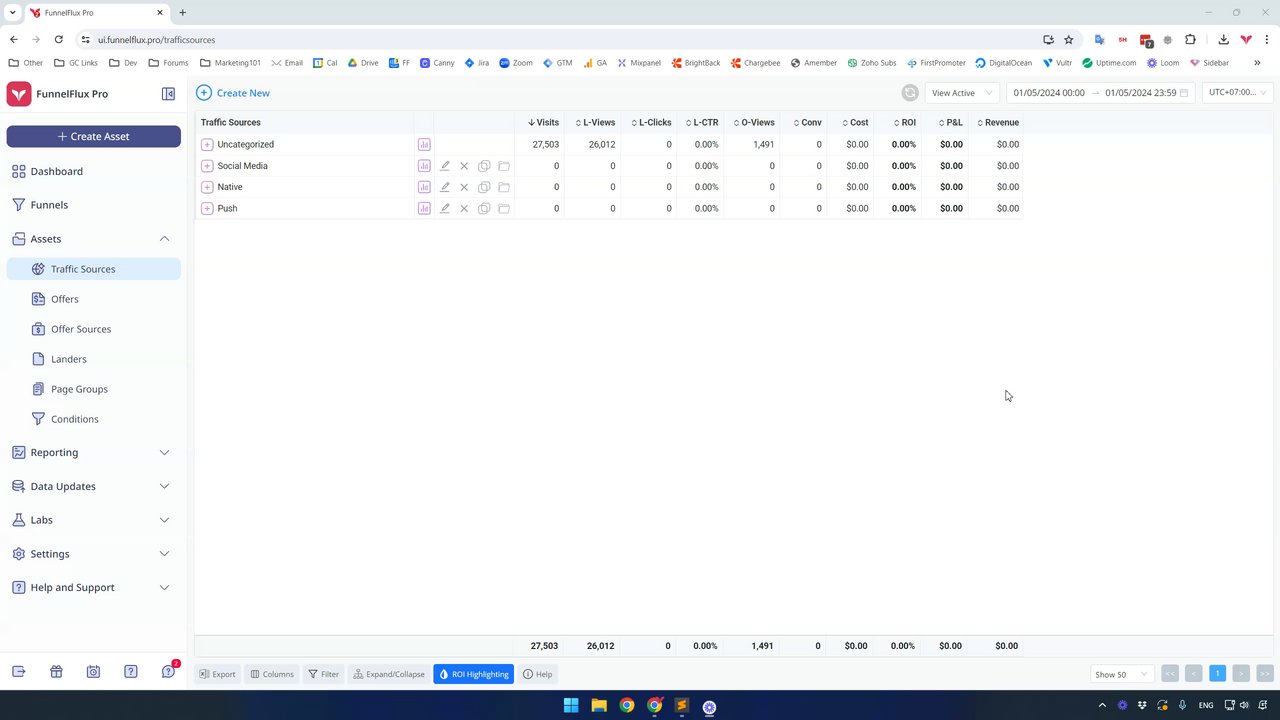The width and height of the screenshot is (1280, 720).
Task: Expand the Data Updates sidebar section
Action: (164, 486)
